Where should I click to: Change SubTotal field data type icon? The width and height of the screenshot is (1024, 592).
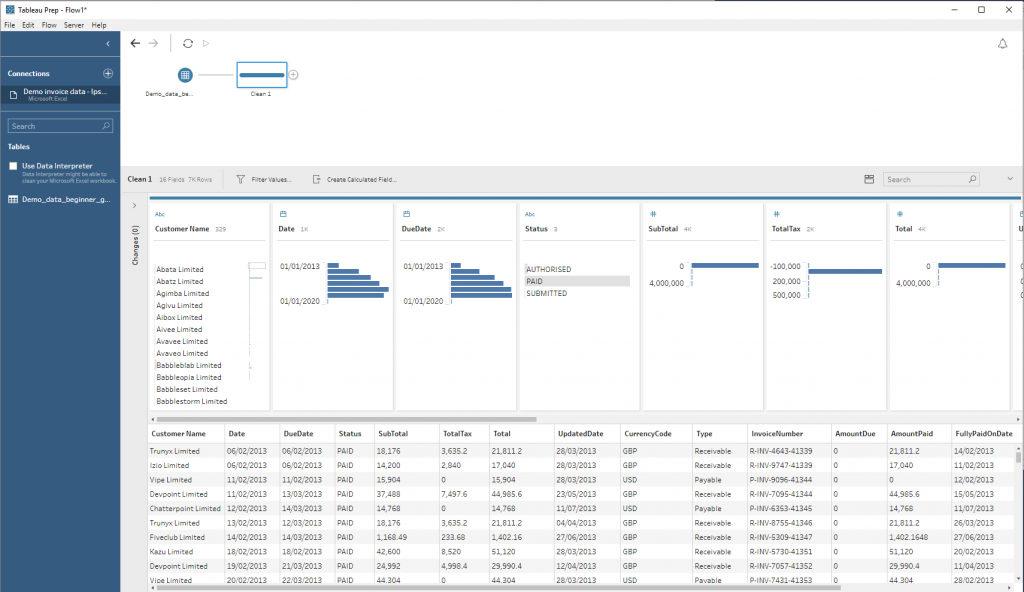pos(653,214)
